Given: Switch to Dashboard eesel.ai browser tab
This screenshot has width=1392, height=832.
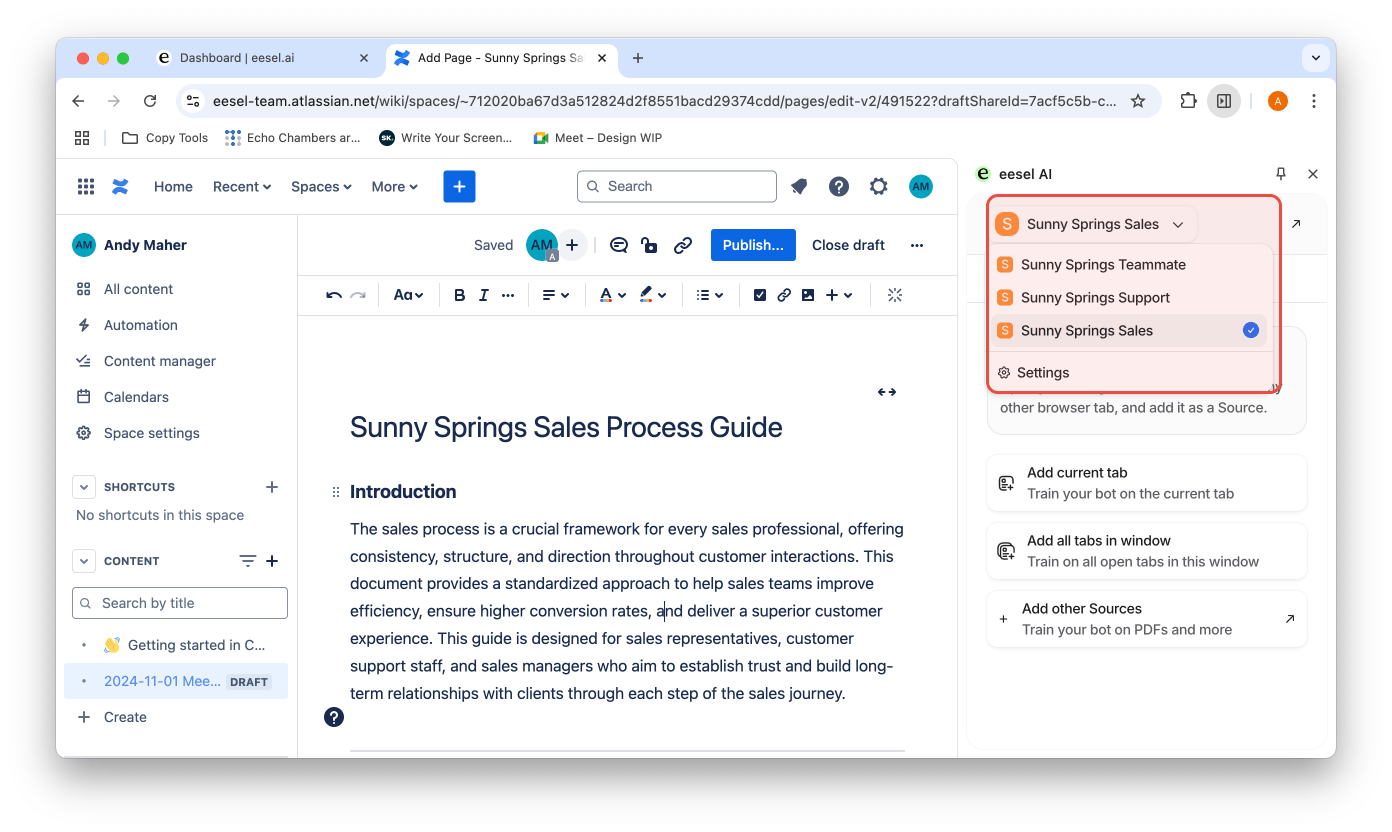Looking at the screenshot, I should pyautogui.click(x=260, y=58).
